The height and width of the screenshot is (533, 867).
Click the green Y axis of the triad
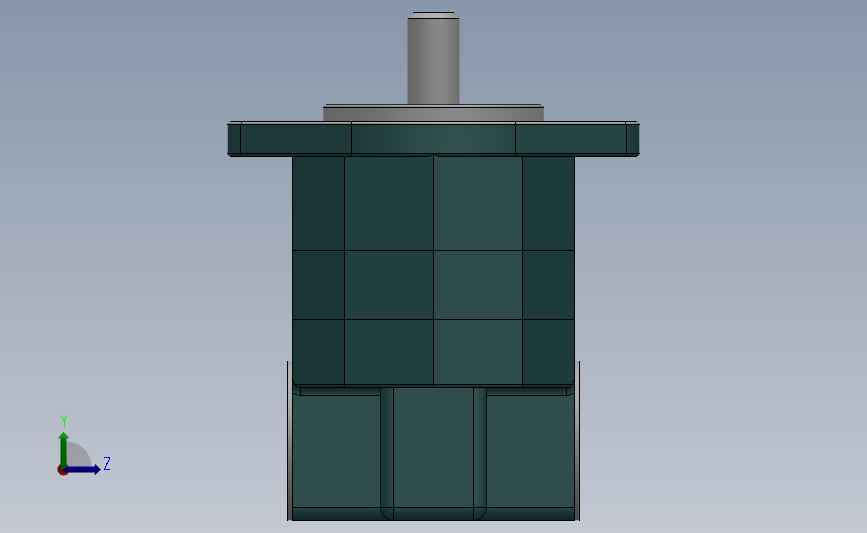point(64,449)
